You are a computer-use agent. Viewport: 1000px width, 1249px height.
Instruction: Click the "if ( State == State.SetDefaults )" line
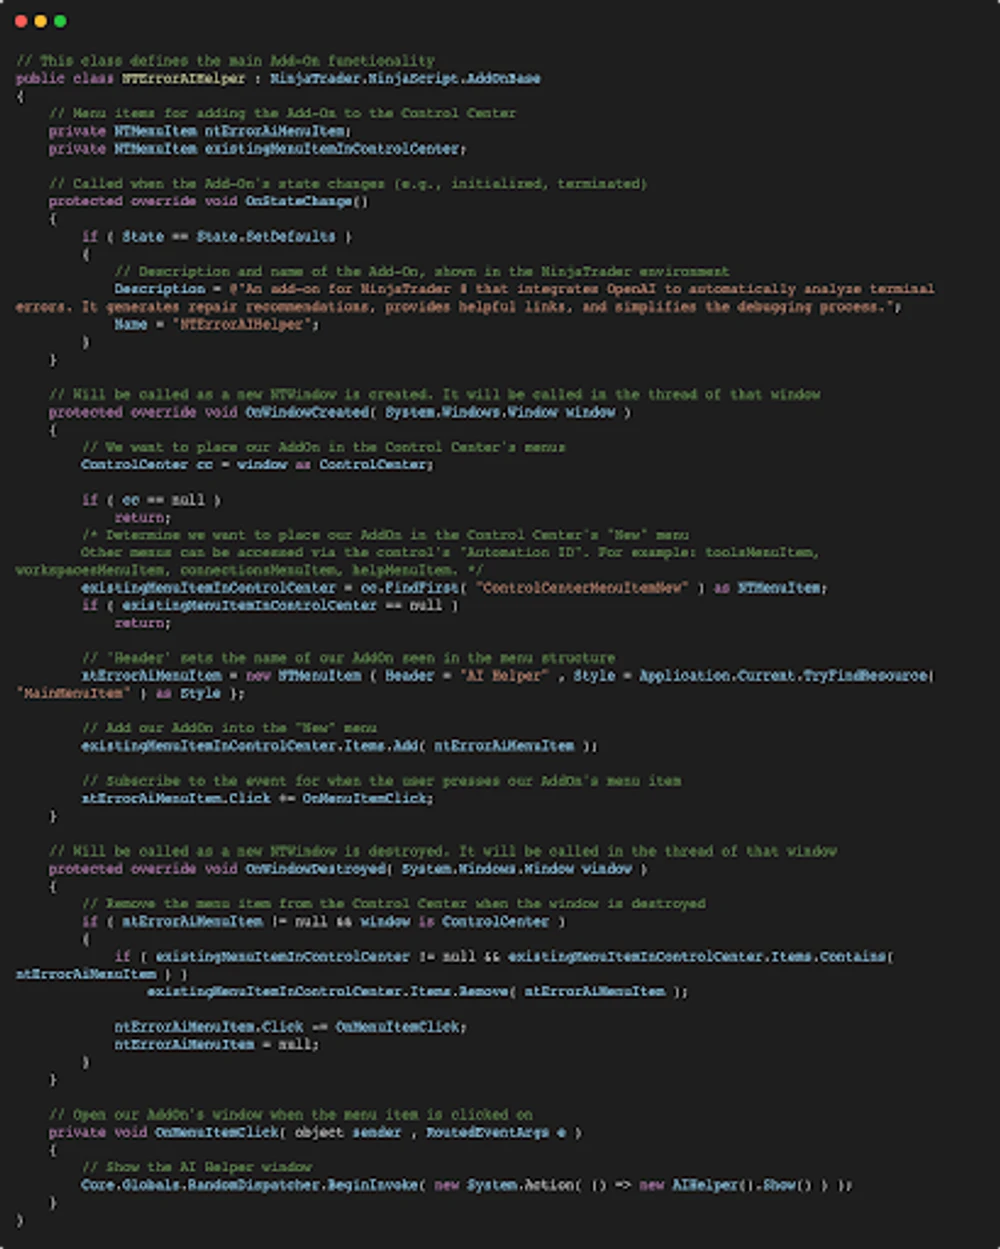(217, 236)
